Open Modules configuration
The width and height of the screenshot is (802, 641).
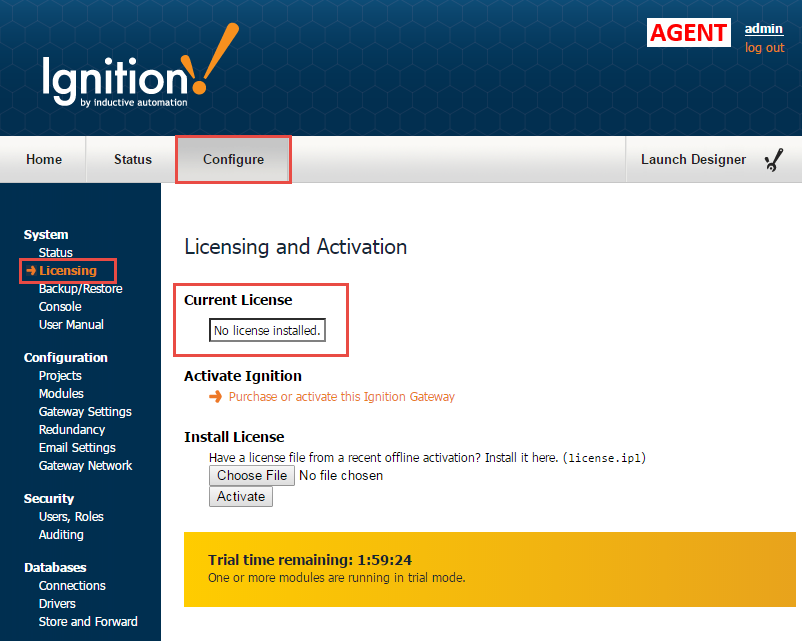61,393
